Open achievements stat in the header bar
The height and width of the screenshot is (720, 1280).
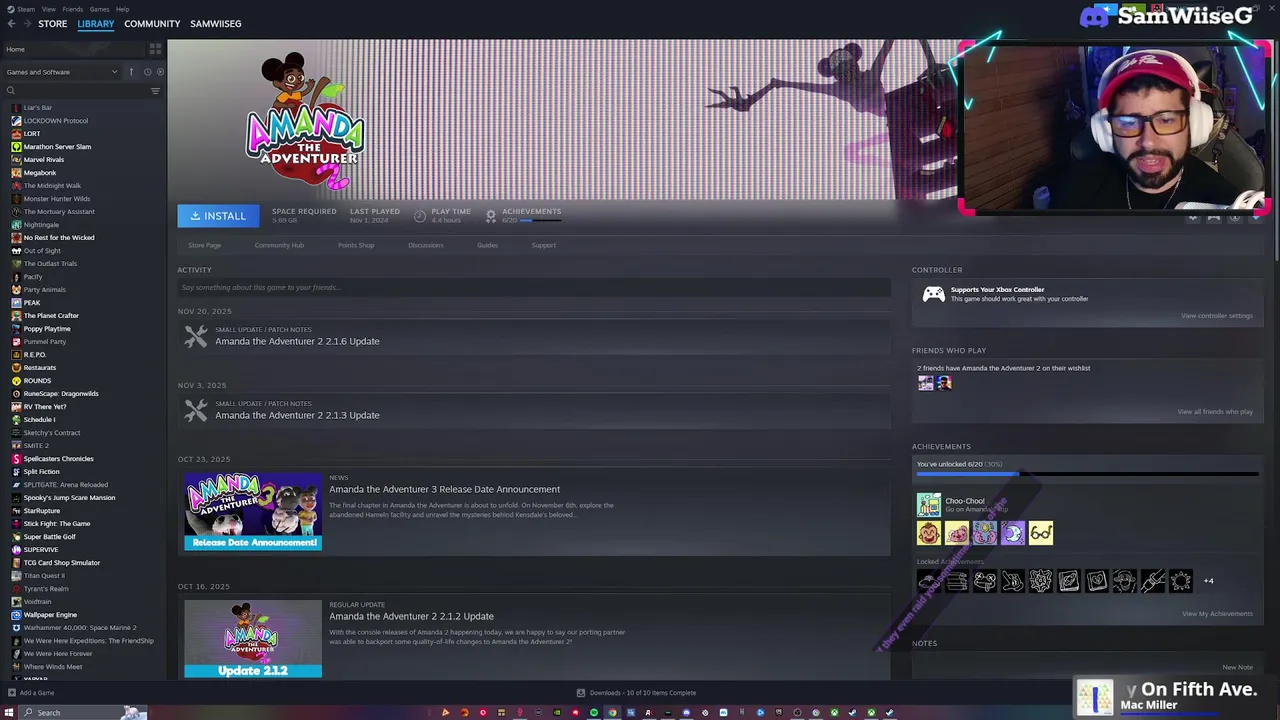pos(523,215)
